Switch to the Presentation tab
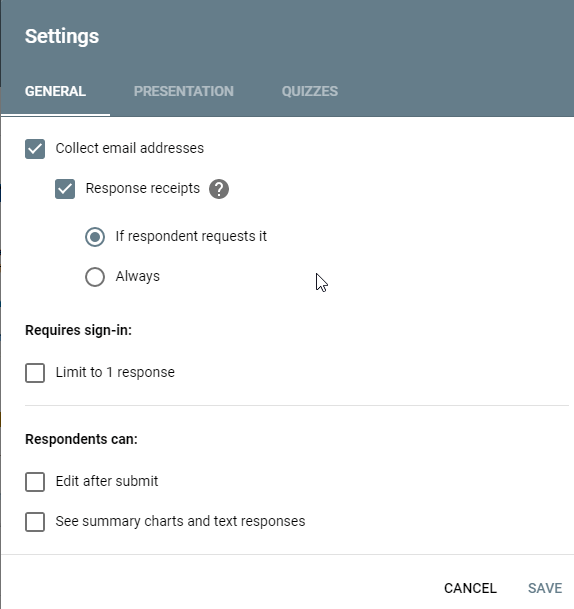 point(184,91)
